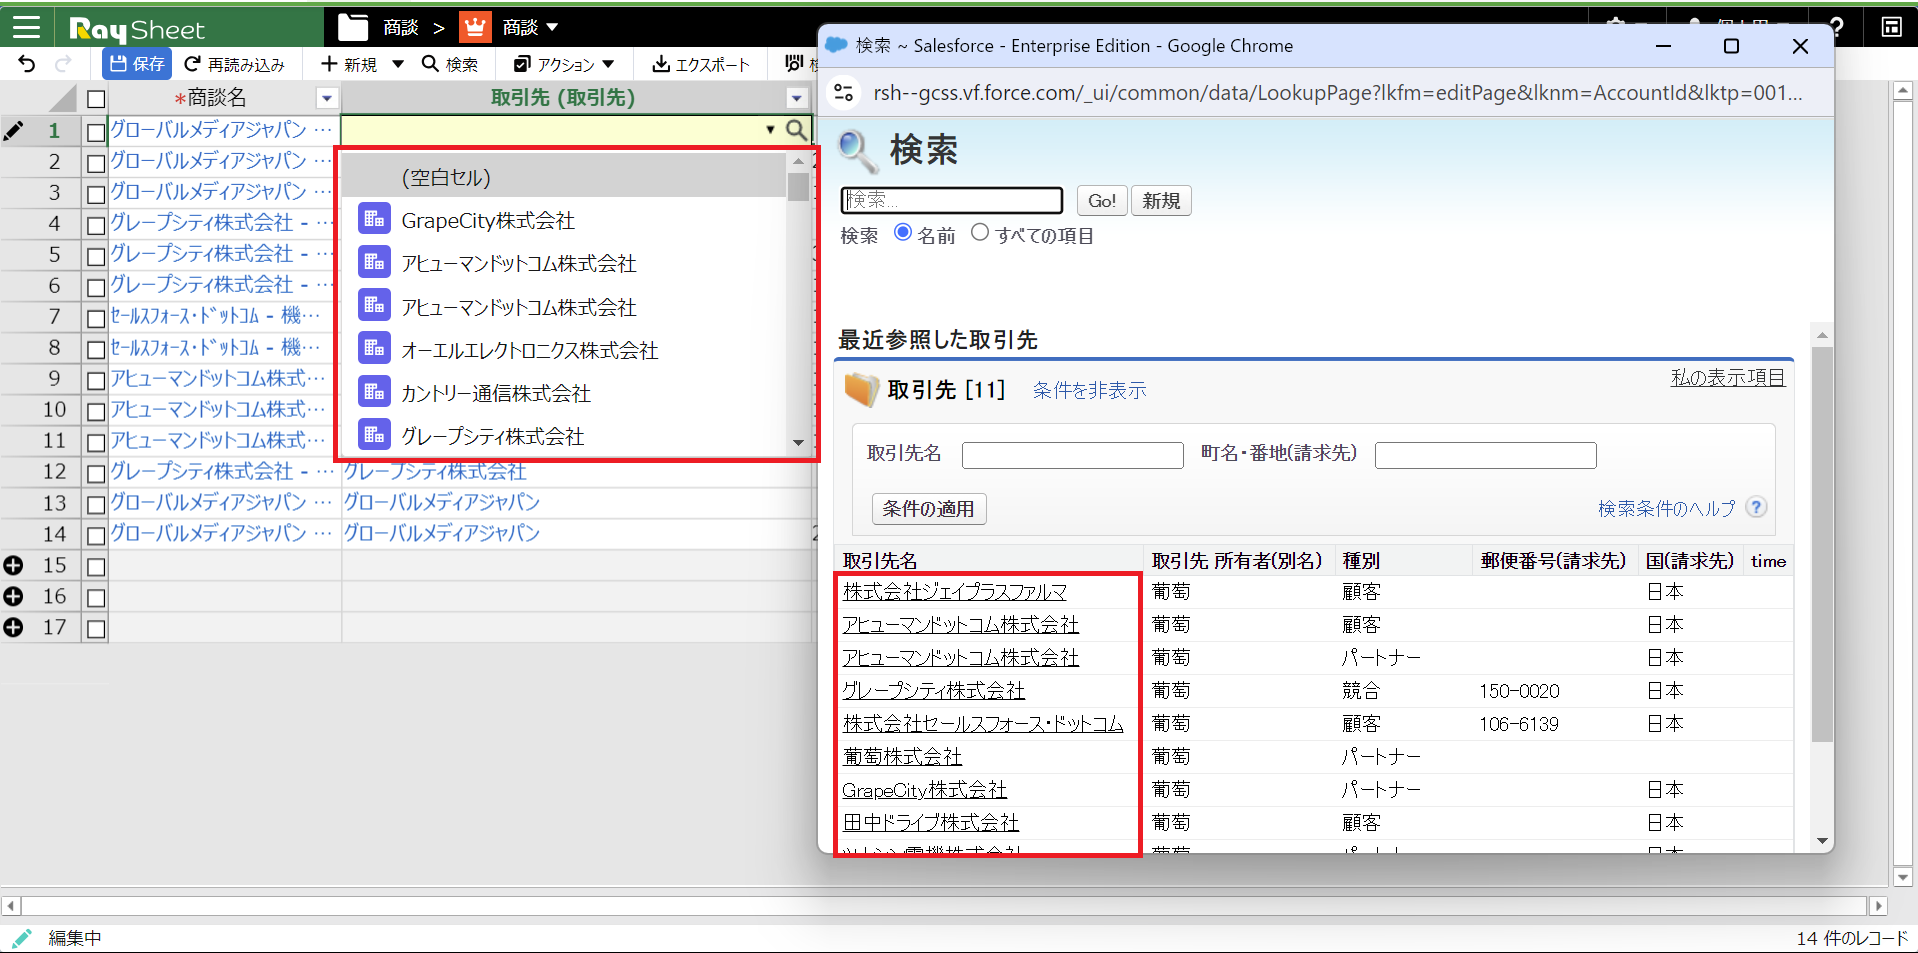Open the RaySheet hamburger menu
This screenshot has width=1918, height=953.
pyautogui.click(x=26, y=27)
